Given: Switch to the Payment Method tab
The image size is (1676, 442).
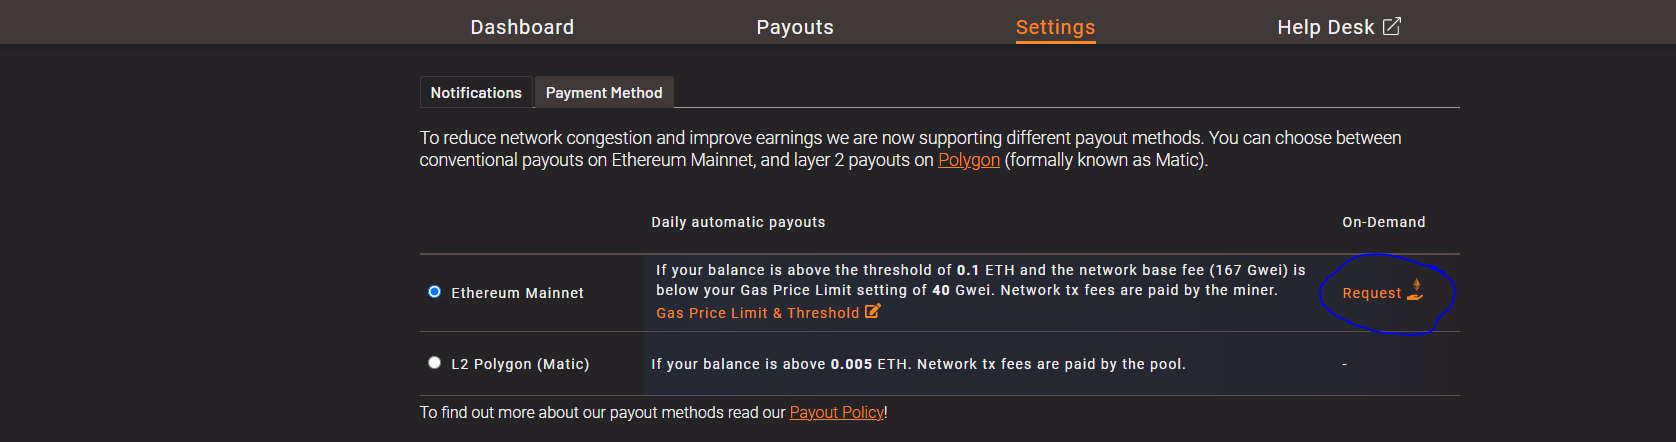Looking at the screenshot, I should click(604, 93).
